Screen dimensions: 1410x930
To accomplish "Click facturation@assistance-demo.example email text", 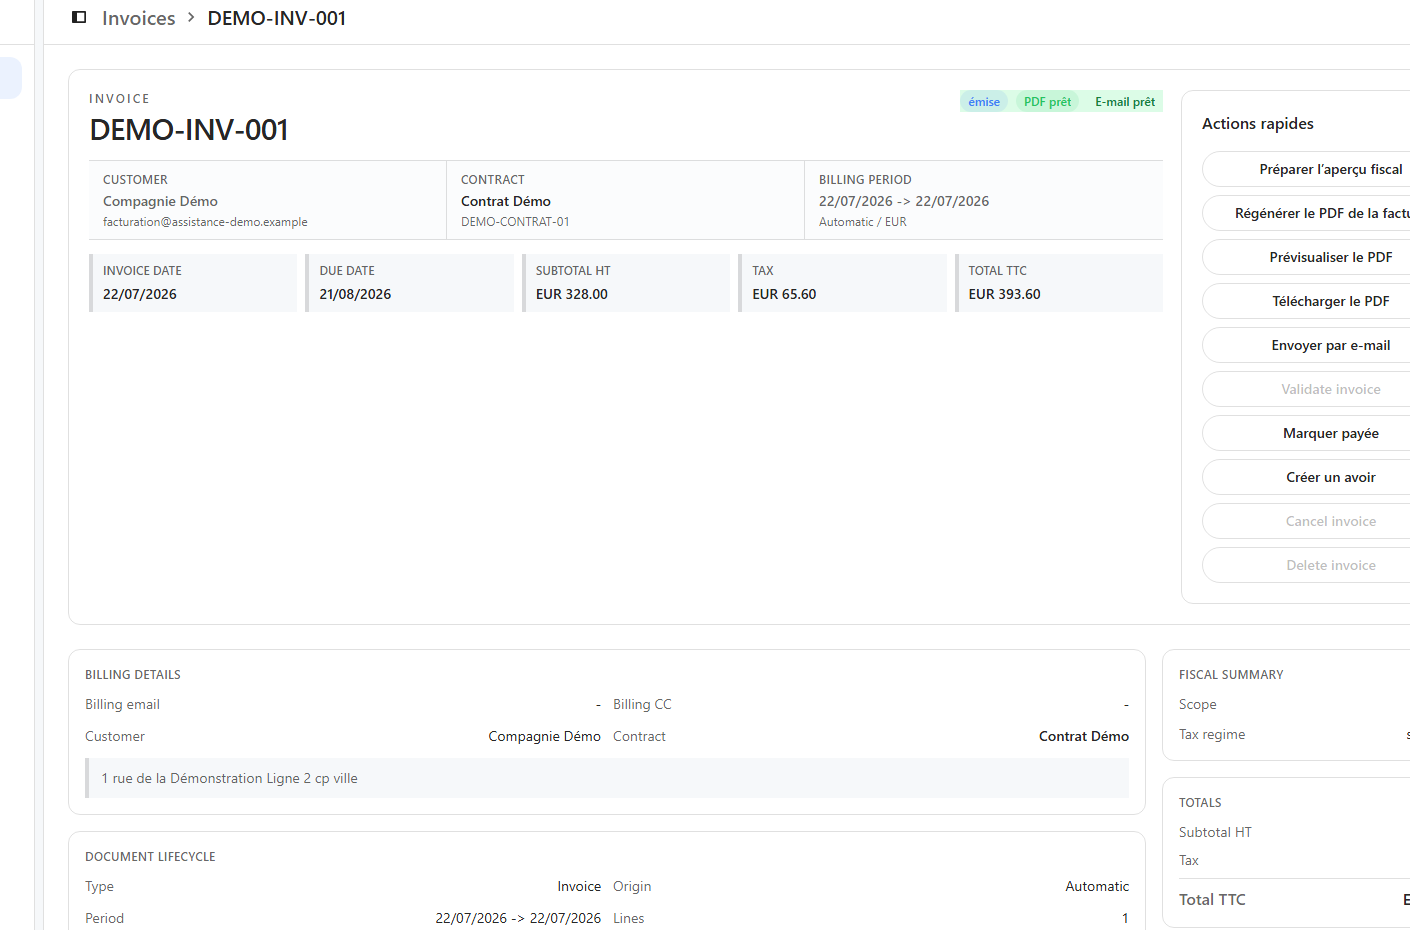I will tap(205, 222).
